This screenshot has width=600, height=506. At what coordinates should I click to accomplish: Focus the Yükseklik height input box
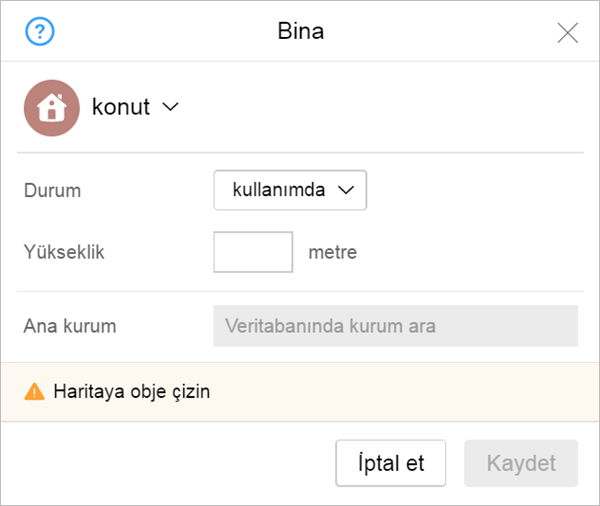pyautogui.click(x=253, y=252)
